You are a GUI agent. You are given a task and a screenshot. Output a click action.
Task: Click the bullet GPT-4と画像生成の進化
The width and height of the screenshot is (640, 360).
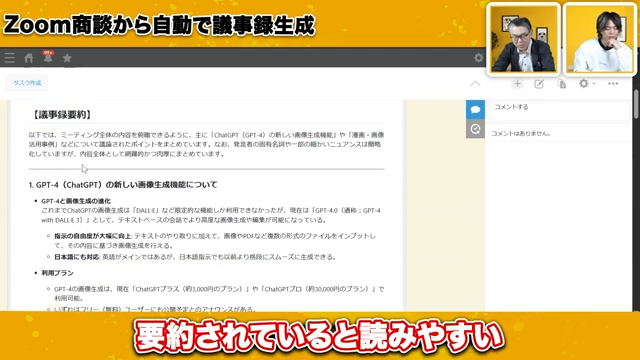pyautogui.click(x=76, y=201)
